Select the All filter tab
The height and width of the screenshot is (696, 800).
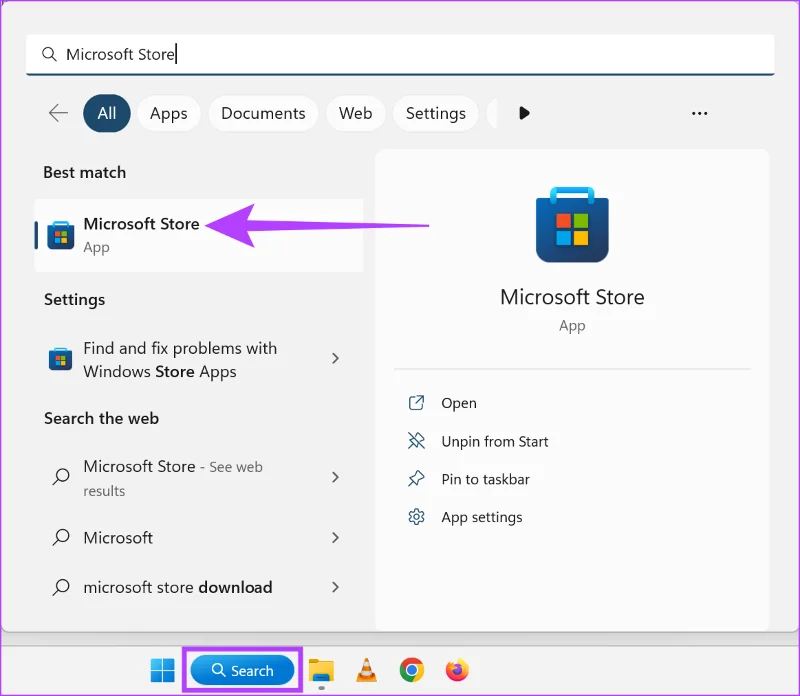tap(107, 113)
